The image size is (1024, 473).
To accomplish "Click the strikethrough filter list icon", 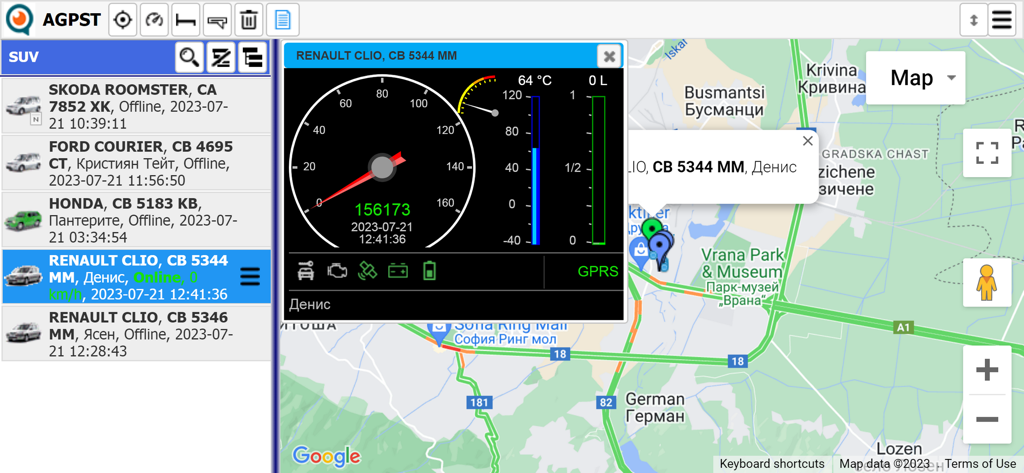I will point(221,57).
